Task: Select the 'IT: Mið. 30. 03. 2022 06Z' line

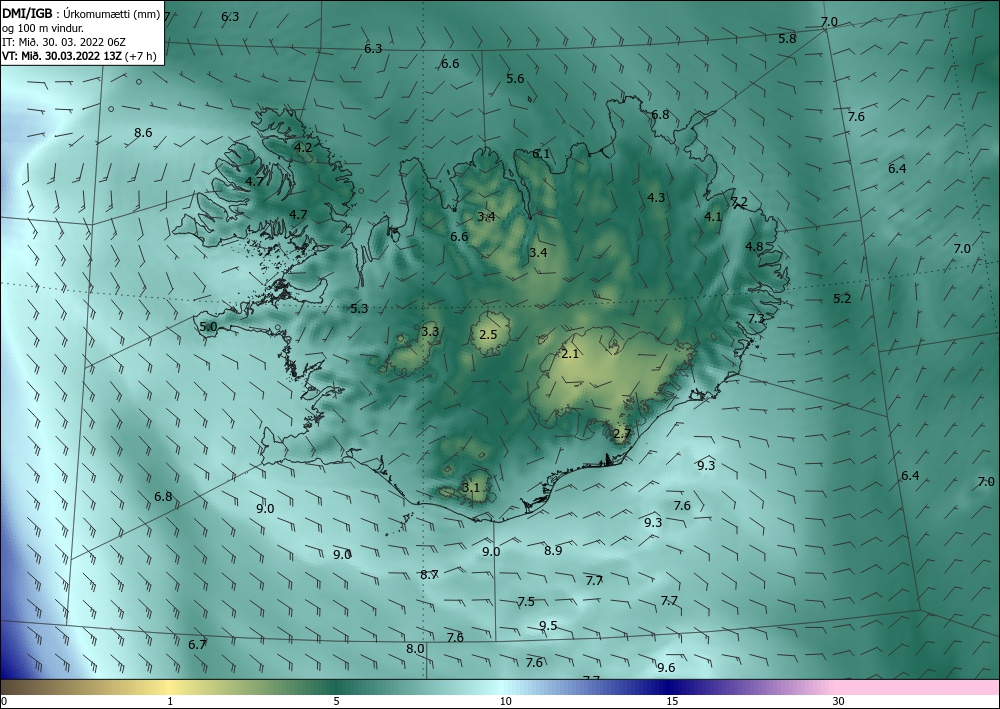Action: pyautogui.click(x=64, y=42)
